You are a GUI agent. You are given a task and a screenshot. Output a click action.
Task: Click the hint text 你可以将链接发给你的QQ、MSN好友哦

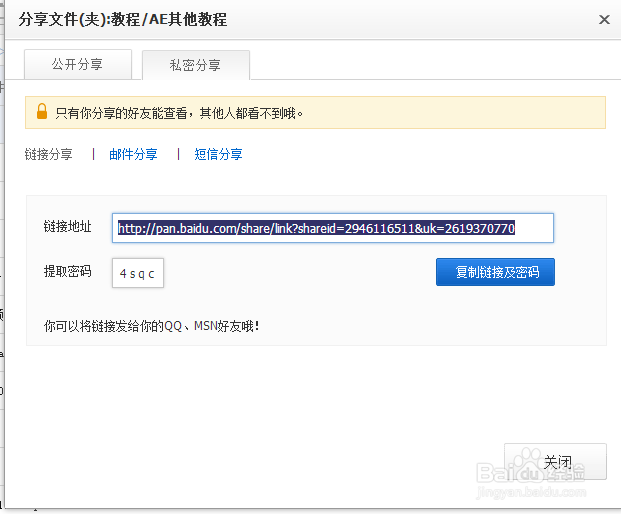pos(152,326)
